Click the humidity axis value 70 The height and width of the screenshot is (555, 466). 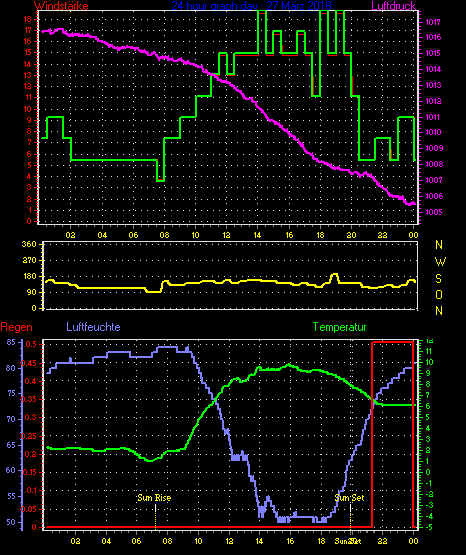11,419
